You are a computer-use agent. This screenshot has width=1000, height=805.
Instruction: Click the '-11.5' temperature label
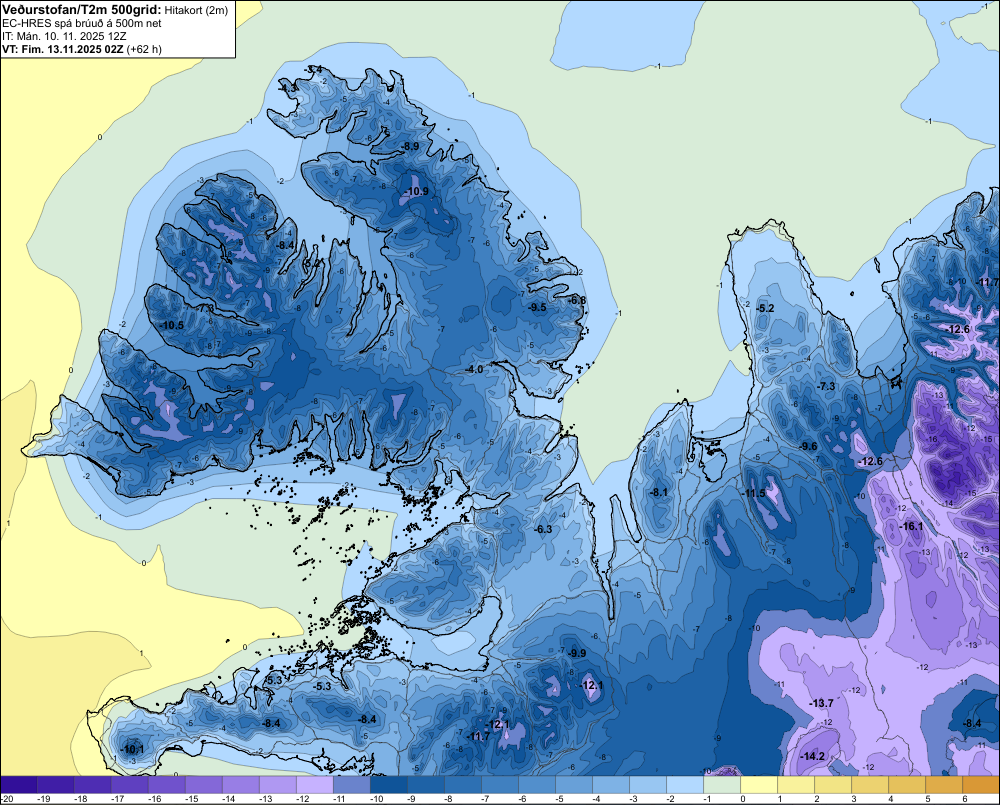pos(753,494)
